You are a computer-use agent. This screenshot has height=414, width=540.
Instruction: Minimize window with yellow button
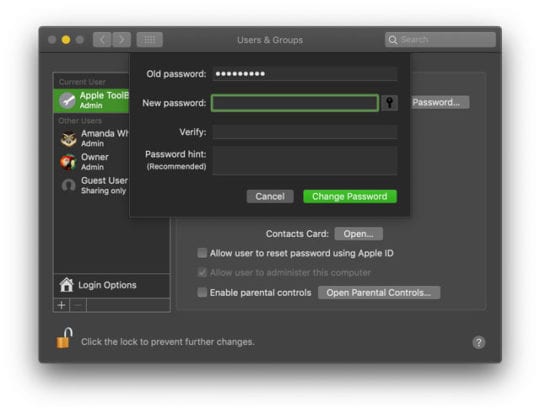pyautogui.click(x=66, y=40)
